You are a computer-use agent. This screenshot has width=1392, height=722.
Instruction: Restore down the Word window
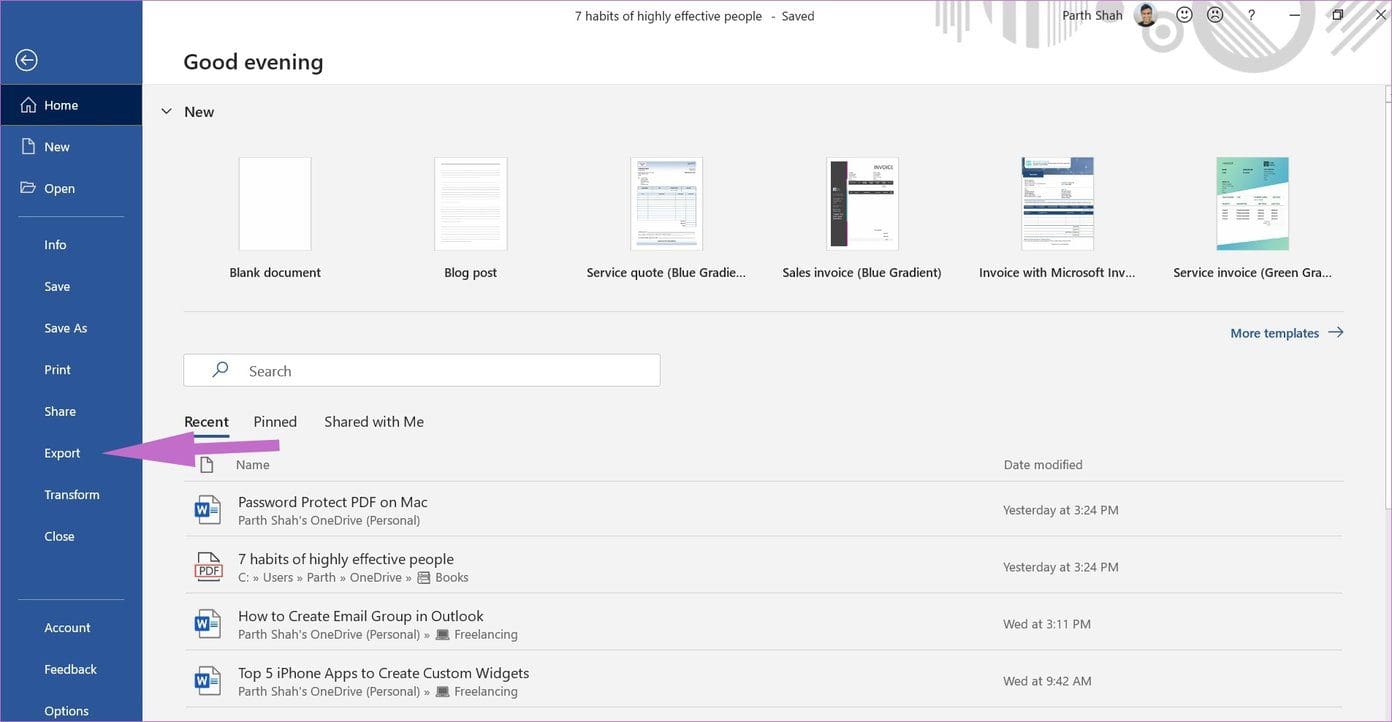point(1338,15)
